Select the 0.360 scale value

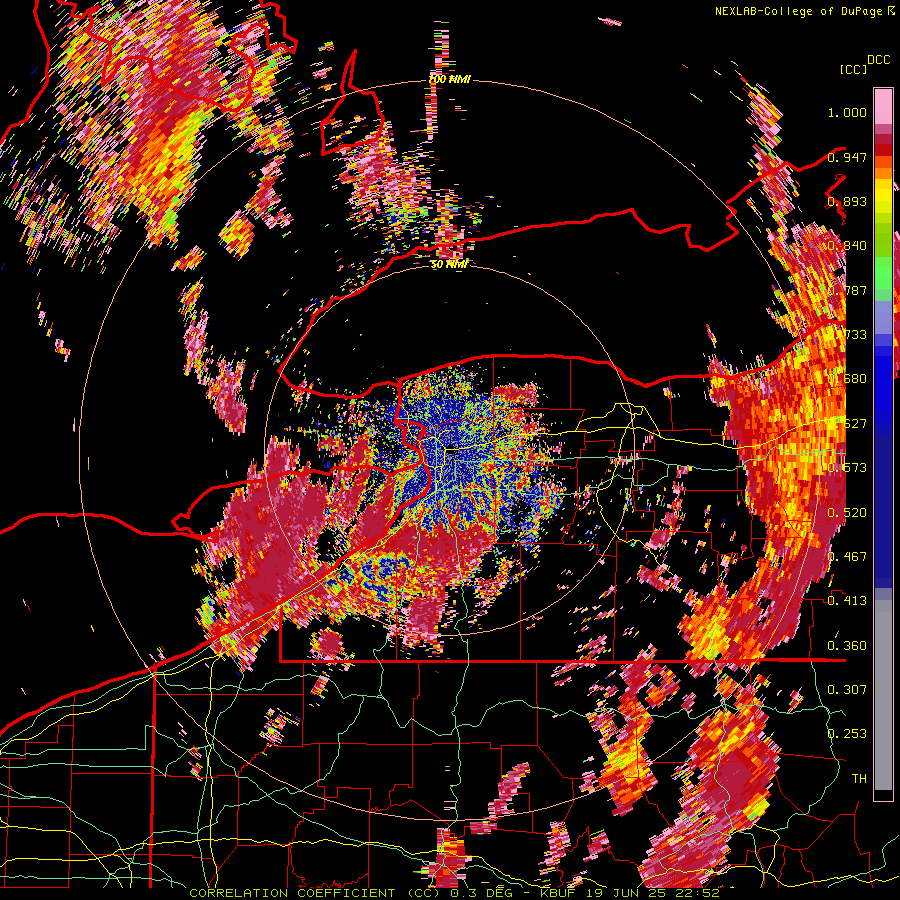pos(847,645)
